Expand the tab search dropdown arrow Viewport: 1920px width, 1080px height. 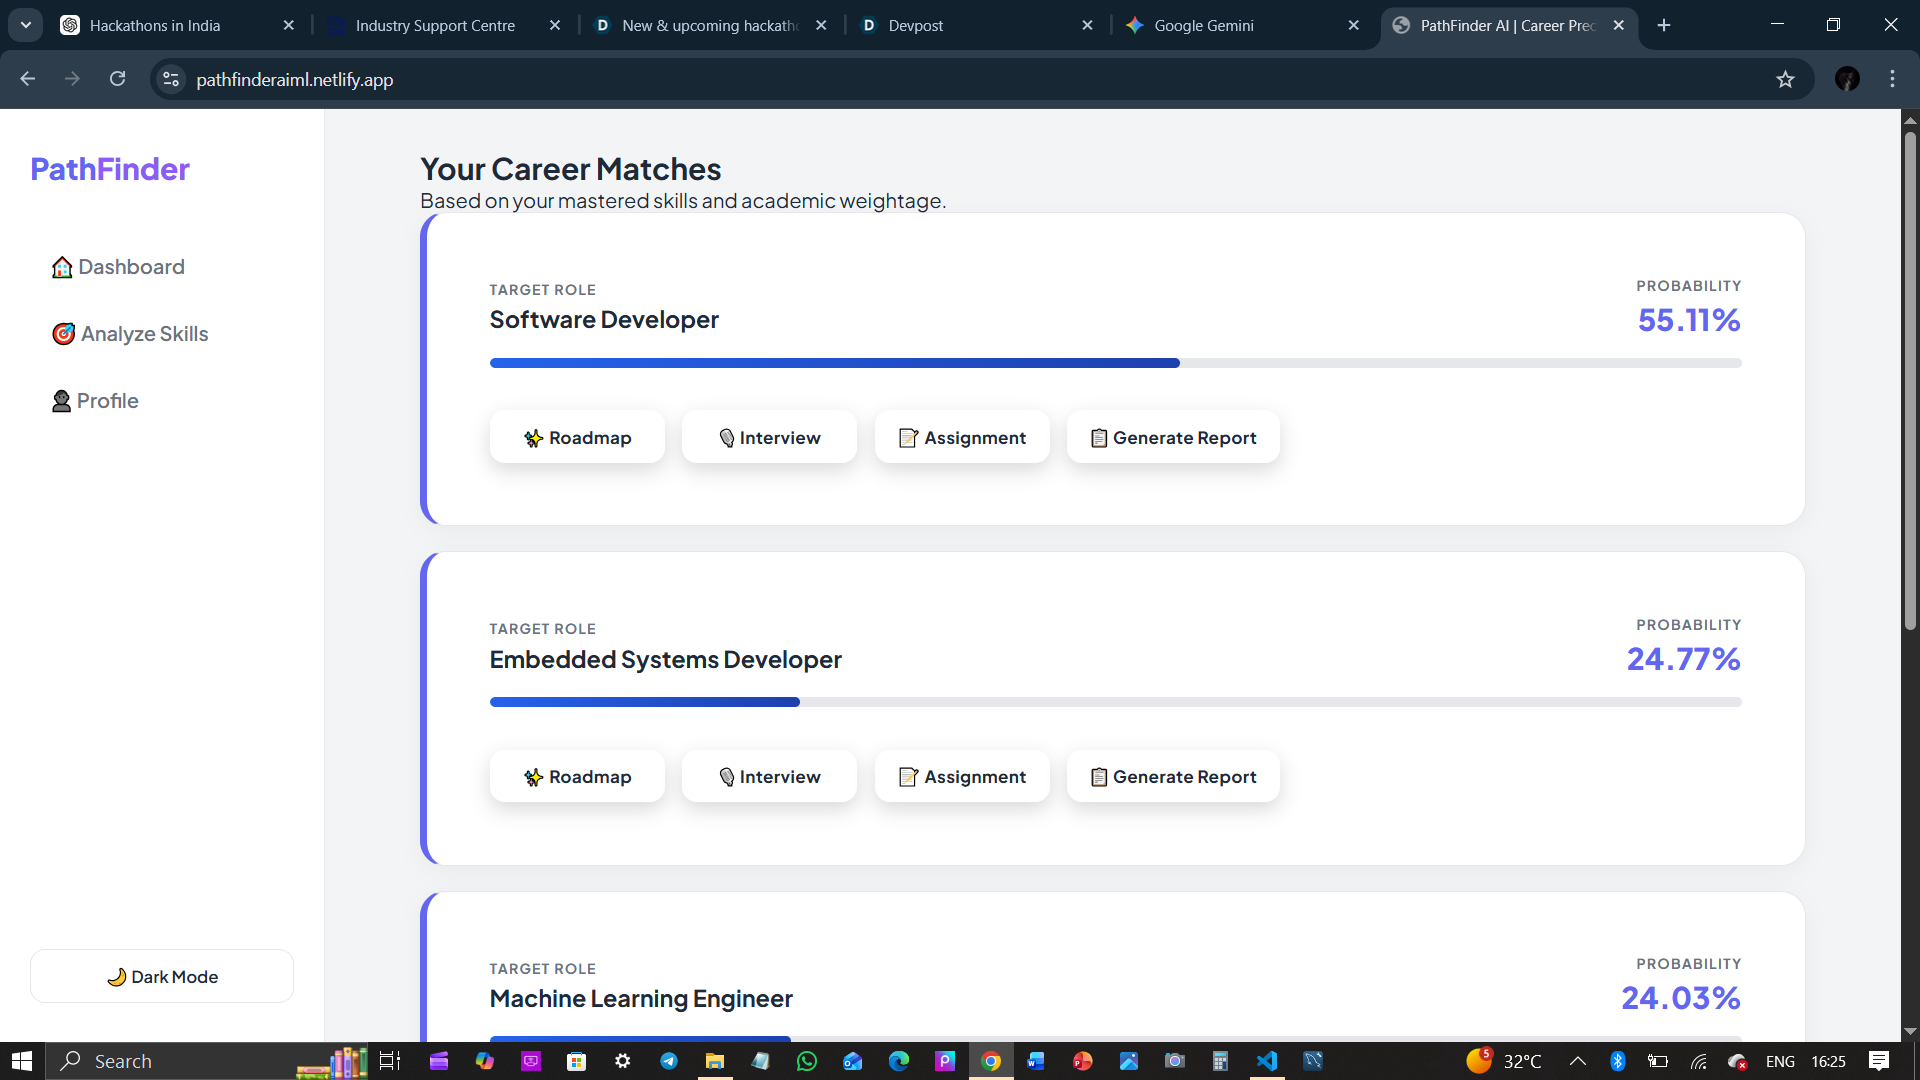pyautogui.click(x=26, y=25)
